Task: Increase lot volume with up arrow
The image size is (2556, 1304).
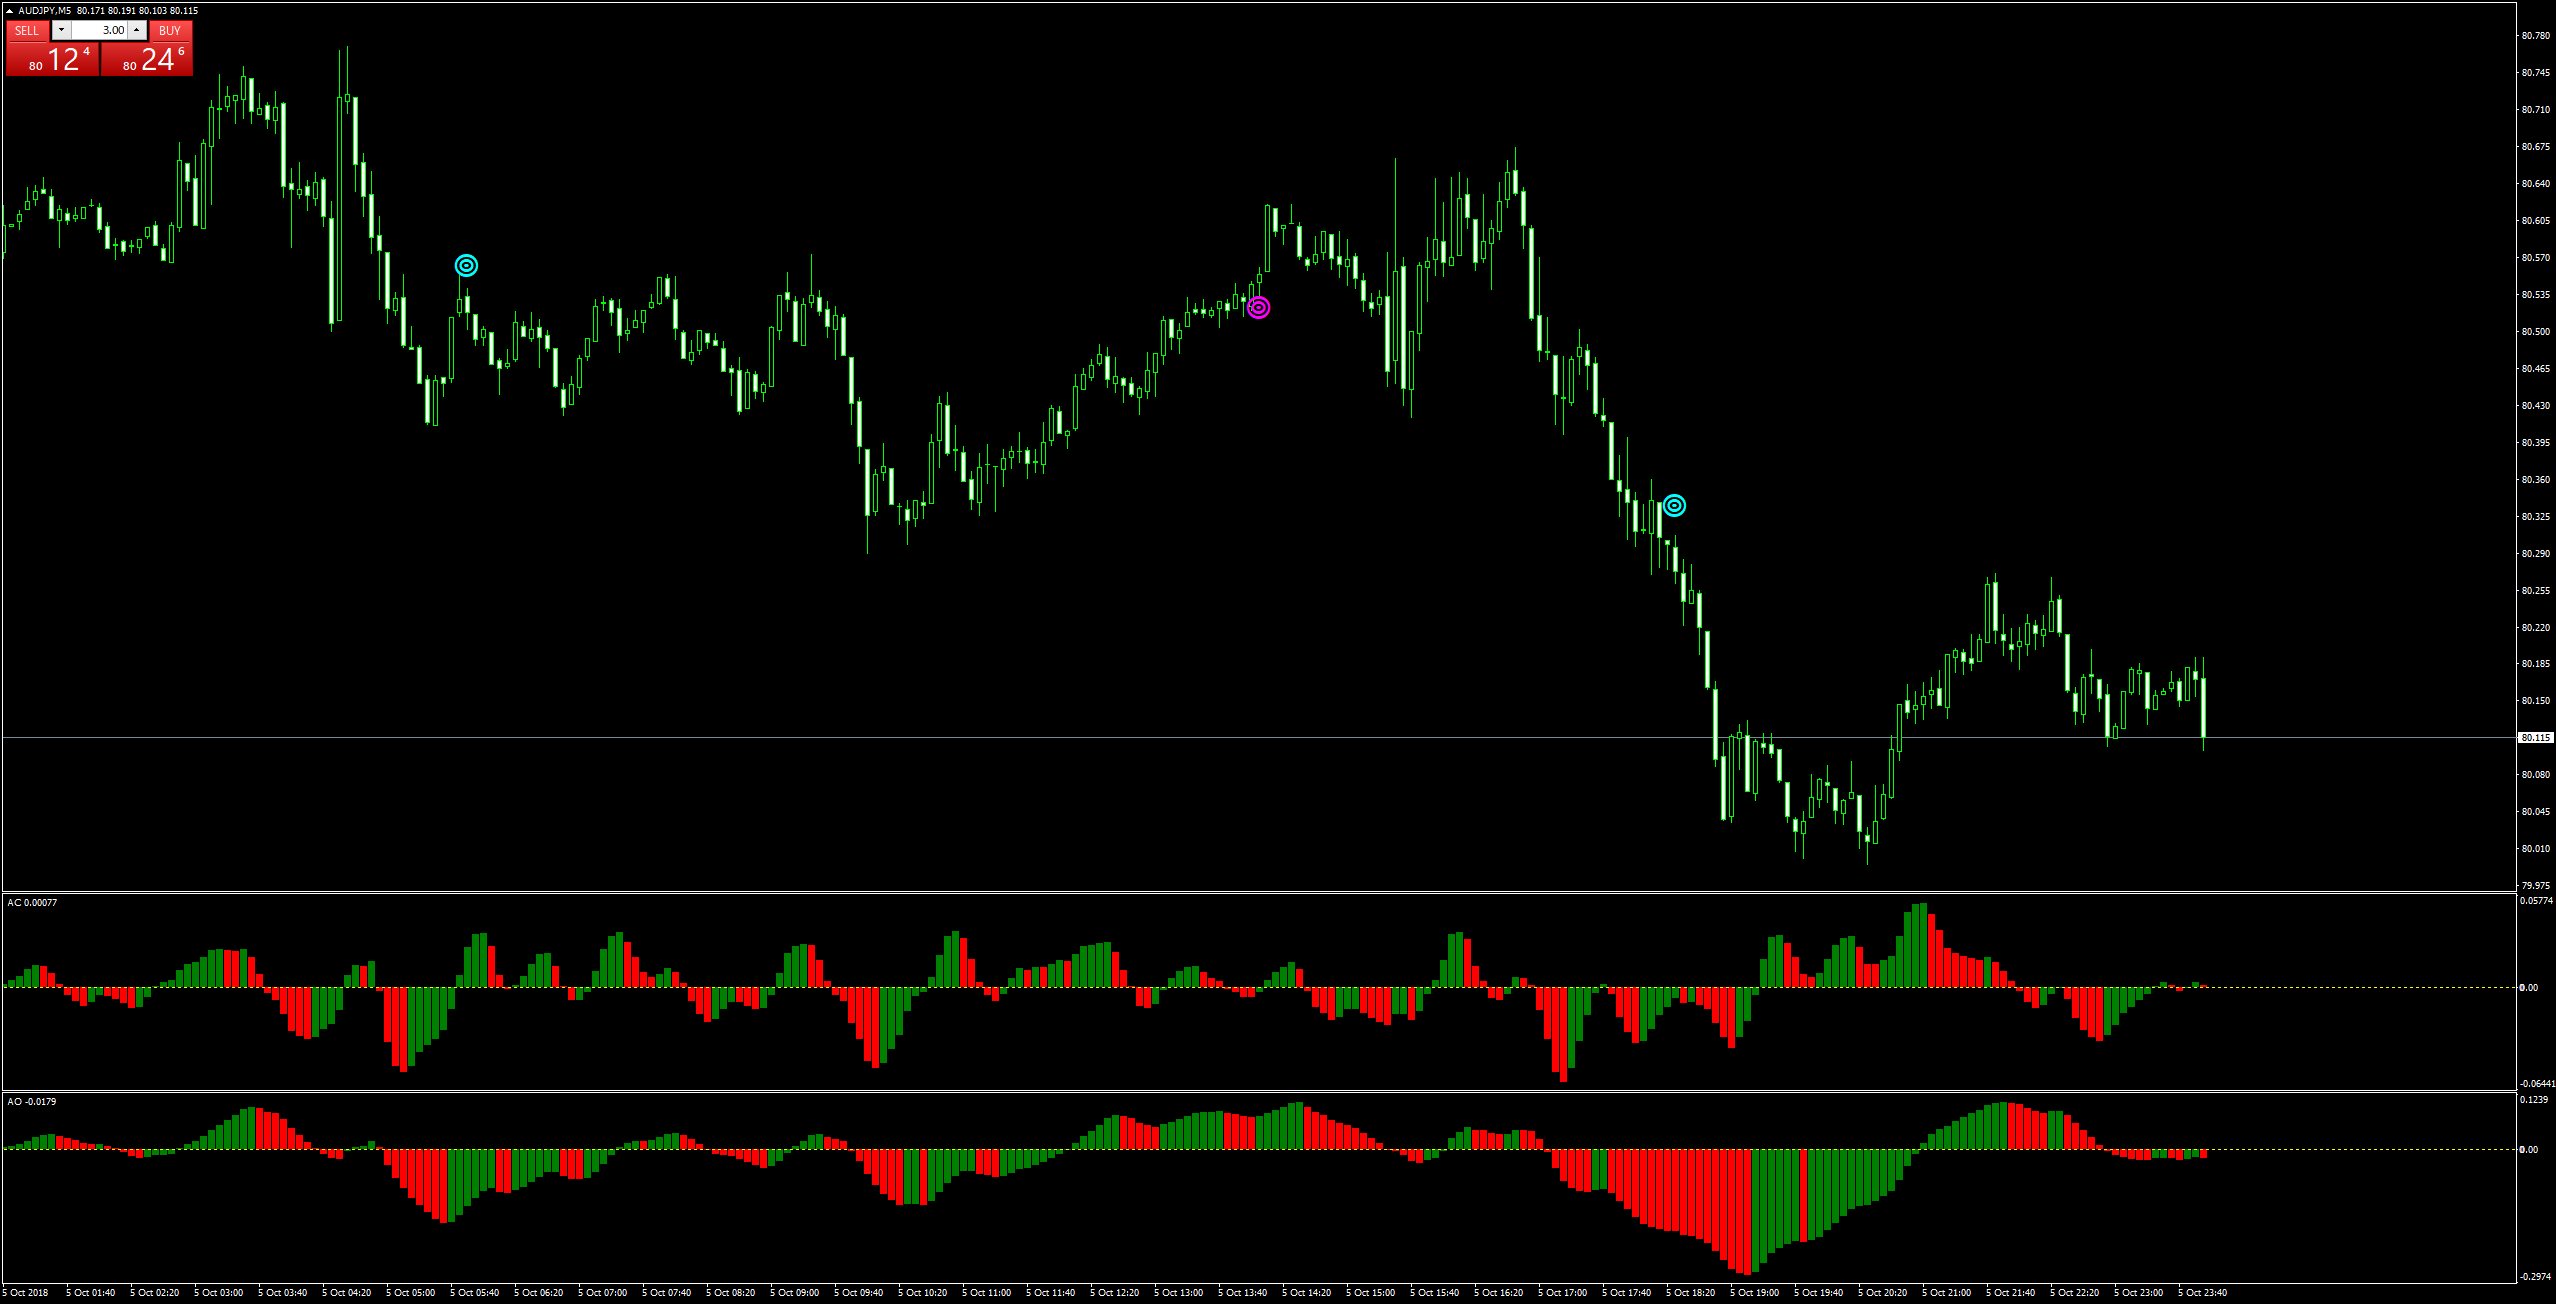Action: pos(137,31)
